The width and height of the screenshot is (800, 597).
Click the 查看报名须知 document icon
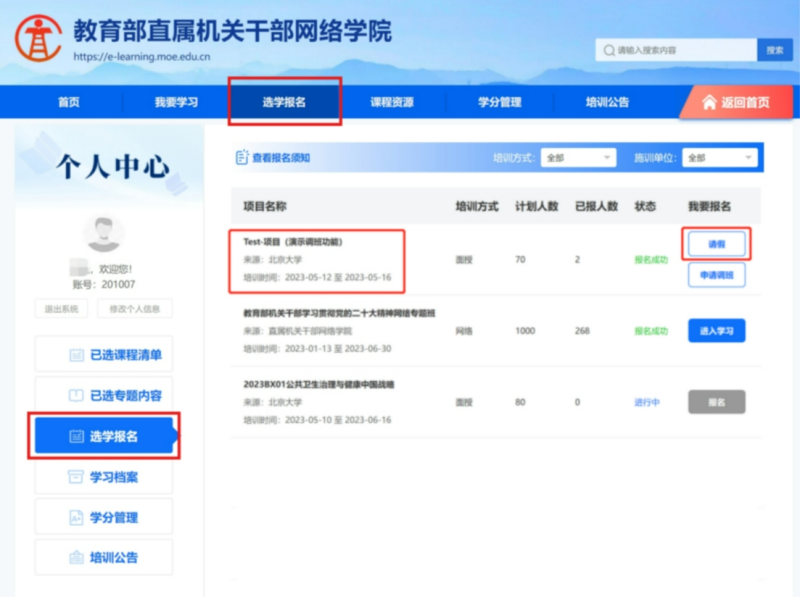[x=241, y=157]
